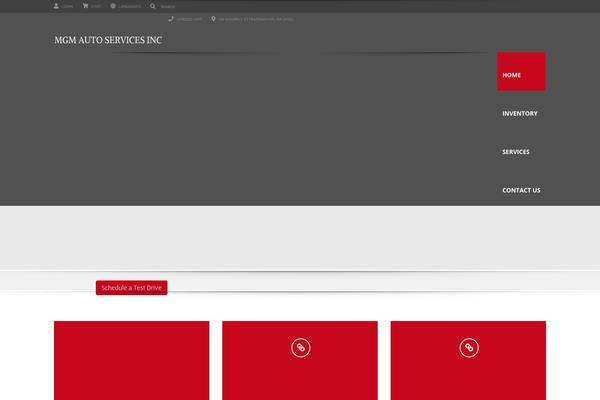Open the Home menu item
The width and height of the screenshot is (600, 400).
click(521, 72)
